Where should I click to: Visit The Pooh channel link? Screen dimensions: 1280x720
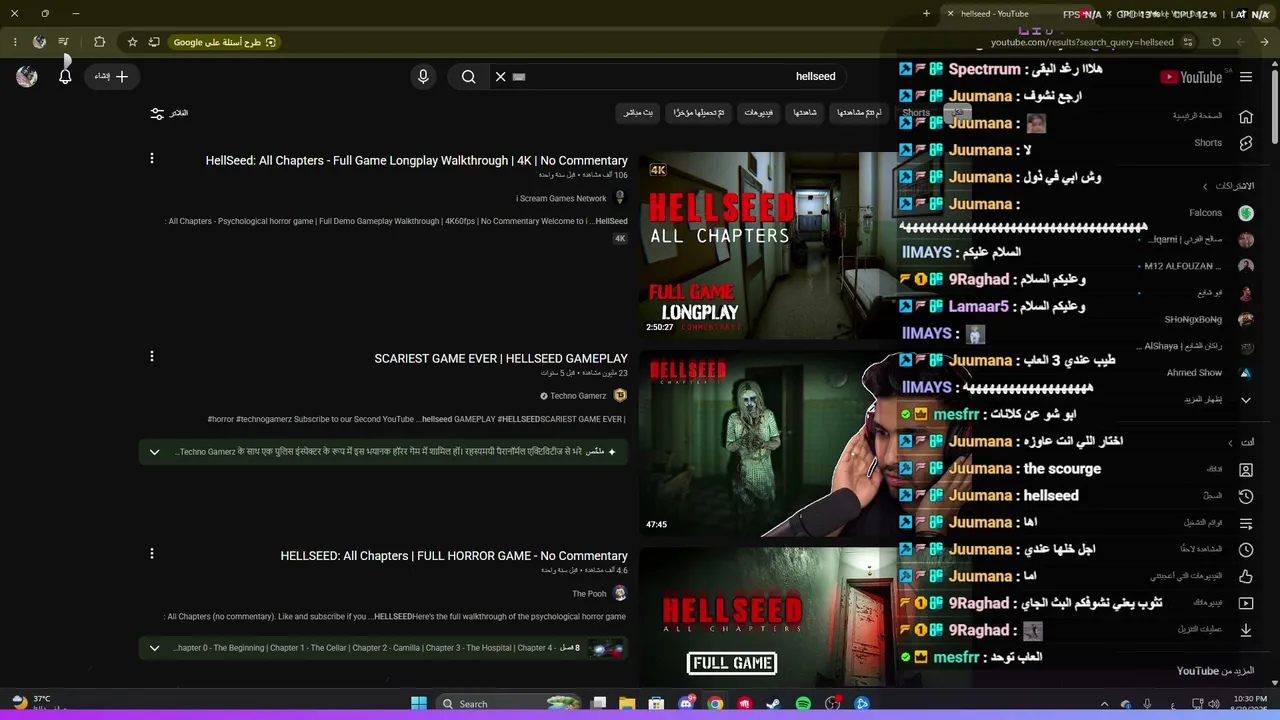[x=589, y=594]
